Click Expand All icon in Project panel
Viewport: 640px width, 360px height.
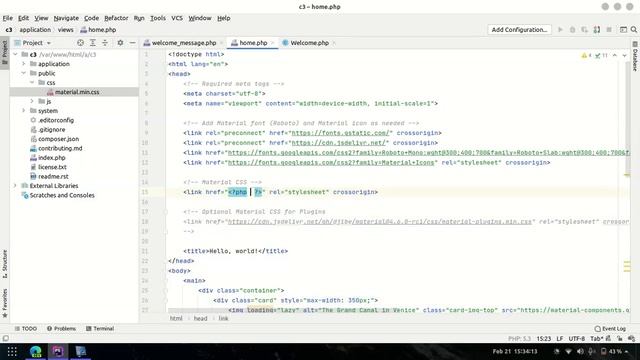tap(93, 42)
